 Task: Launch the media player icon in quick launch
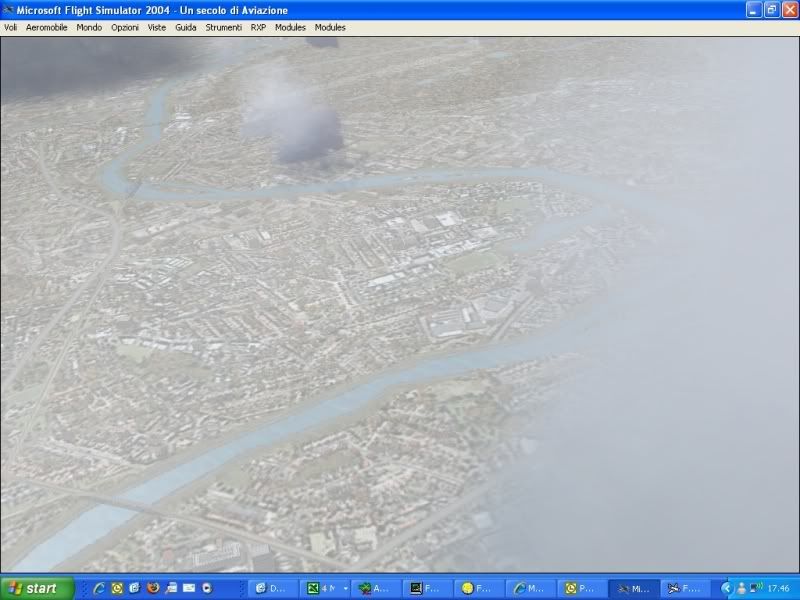pos(207,588)
